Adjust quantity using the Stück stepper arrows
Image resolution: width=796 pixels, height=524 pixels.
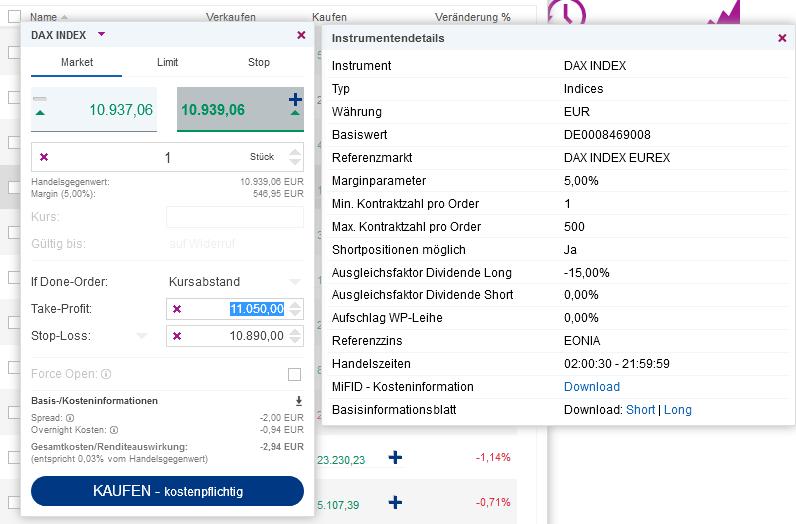click(295, 157)
